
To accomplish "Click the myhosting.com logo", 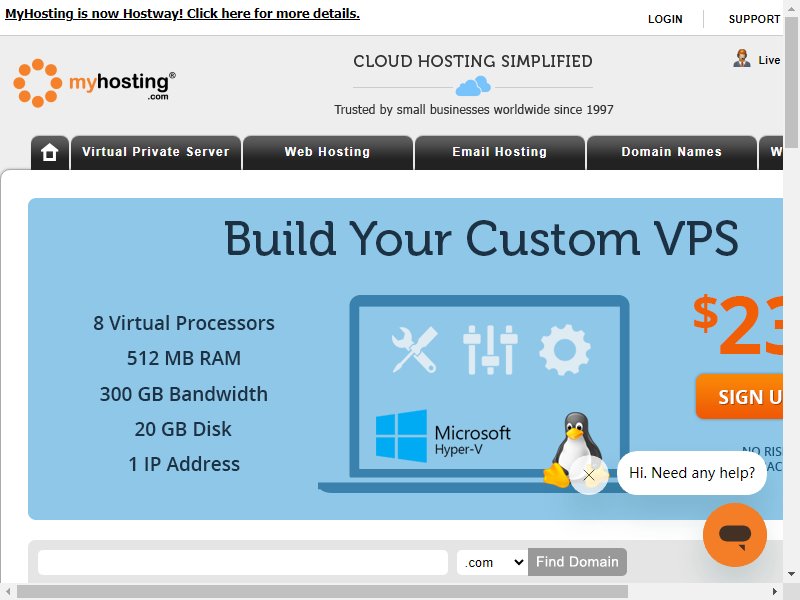I will (94, 83).
